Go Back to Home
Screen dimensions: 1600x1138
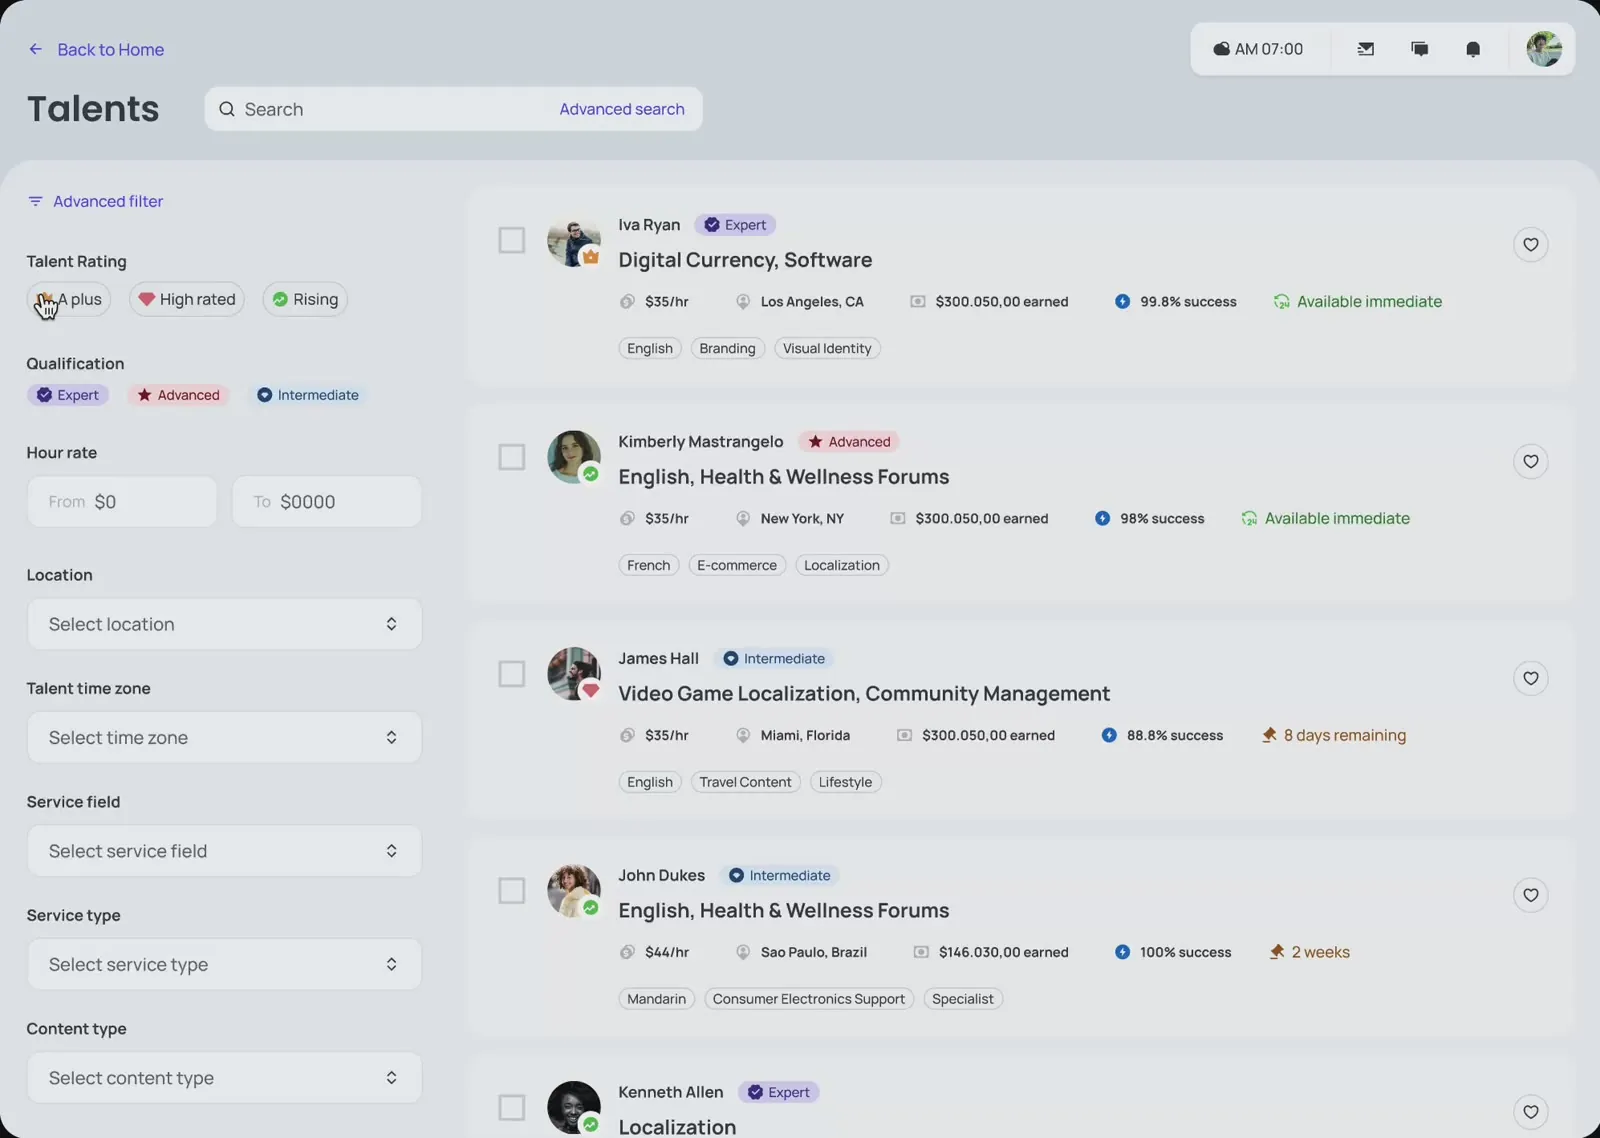click(111, 49)
